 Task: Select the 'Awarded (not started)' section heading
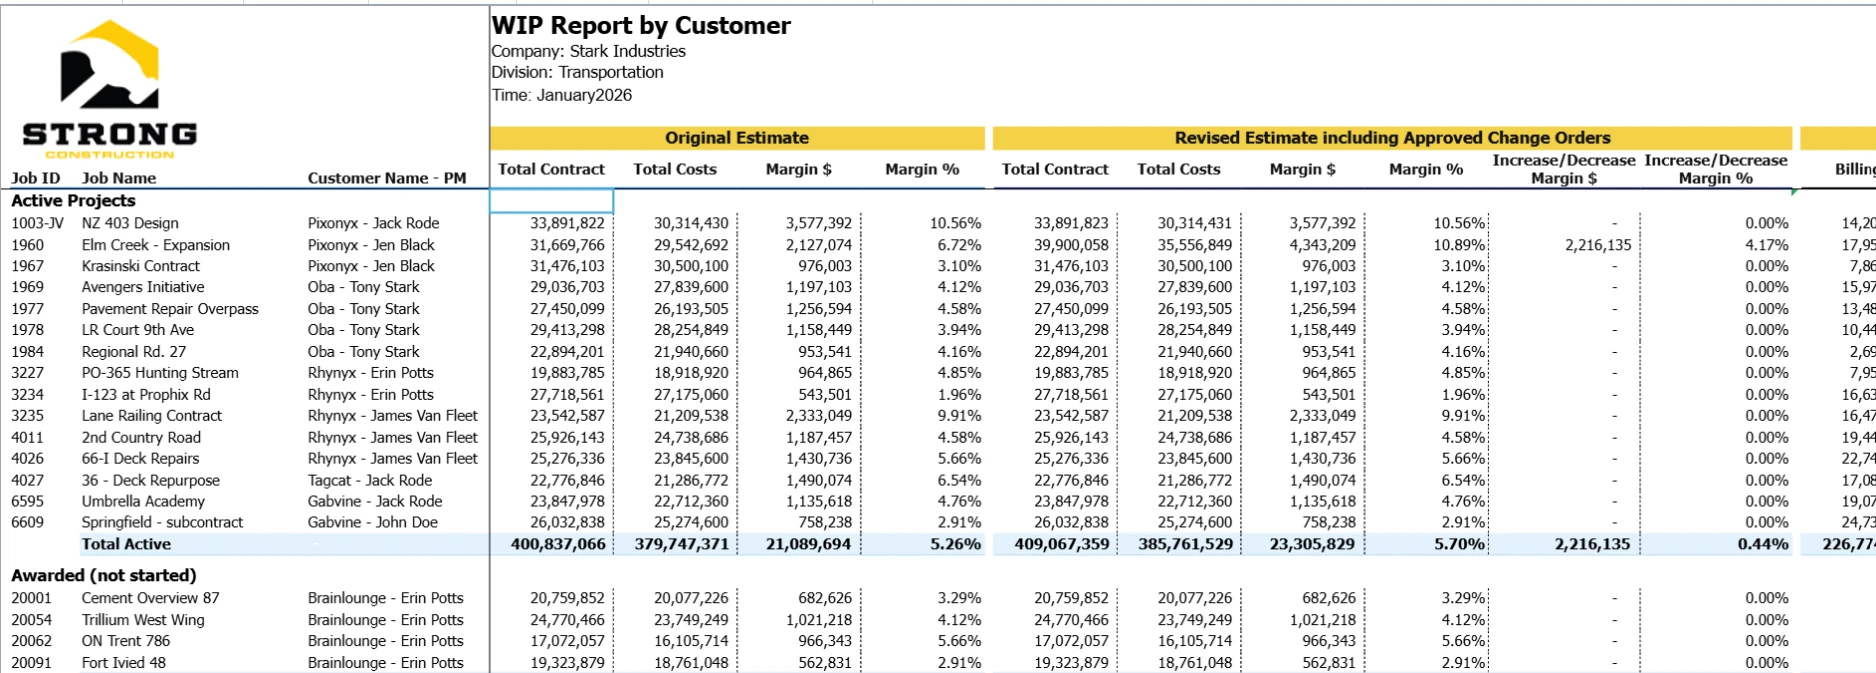pos(104,575)
